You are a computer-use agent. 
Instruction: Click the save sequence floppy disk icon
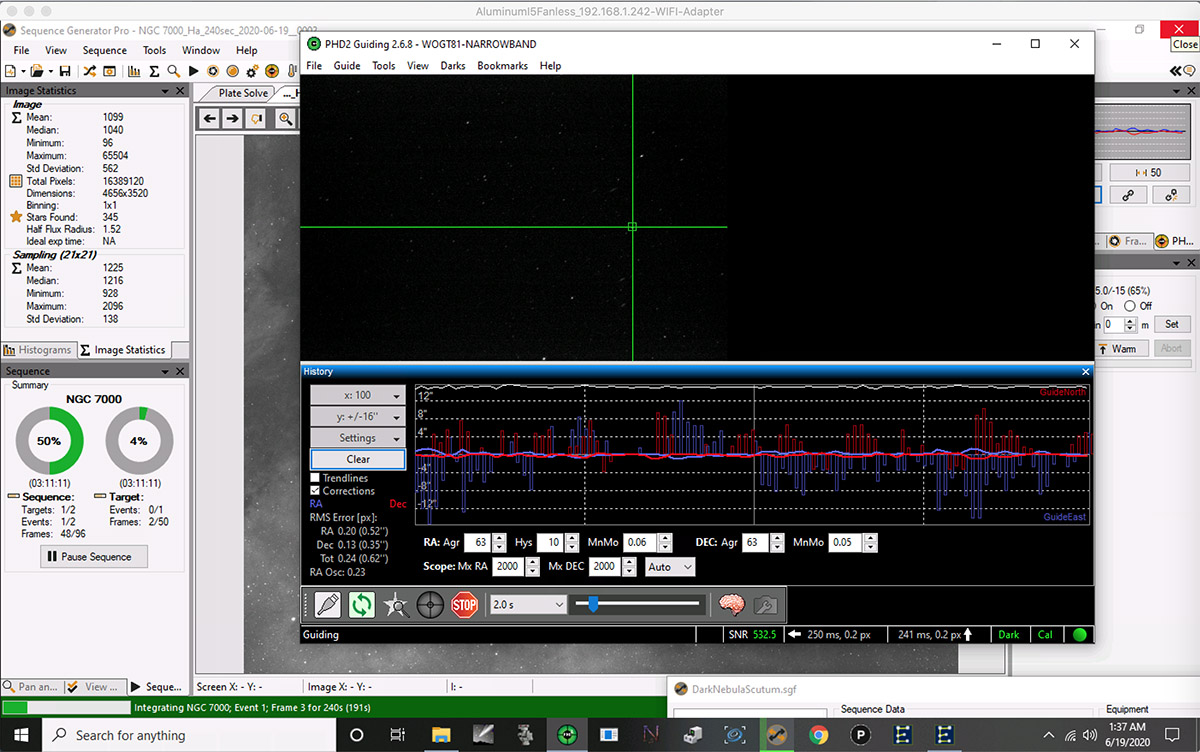coord(65,71)
